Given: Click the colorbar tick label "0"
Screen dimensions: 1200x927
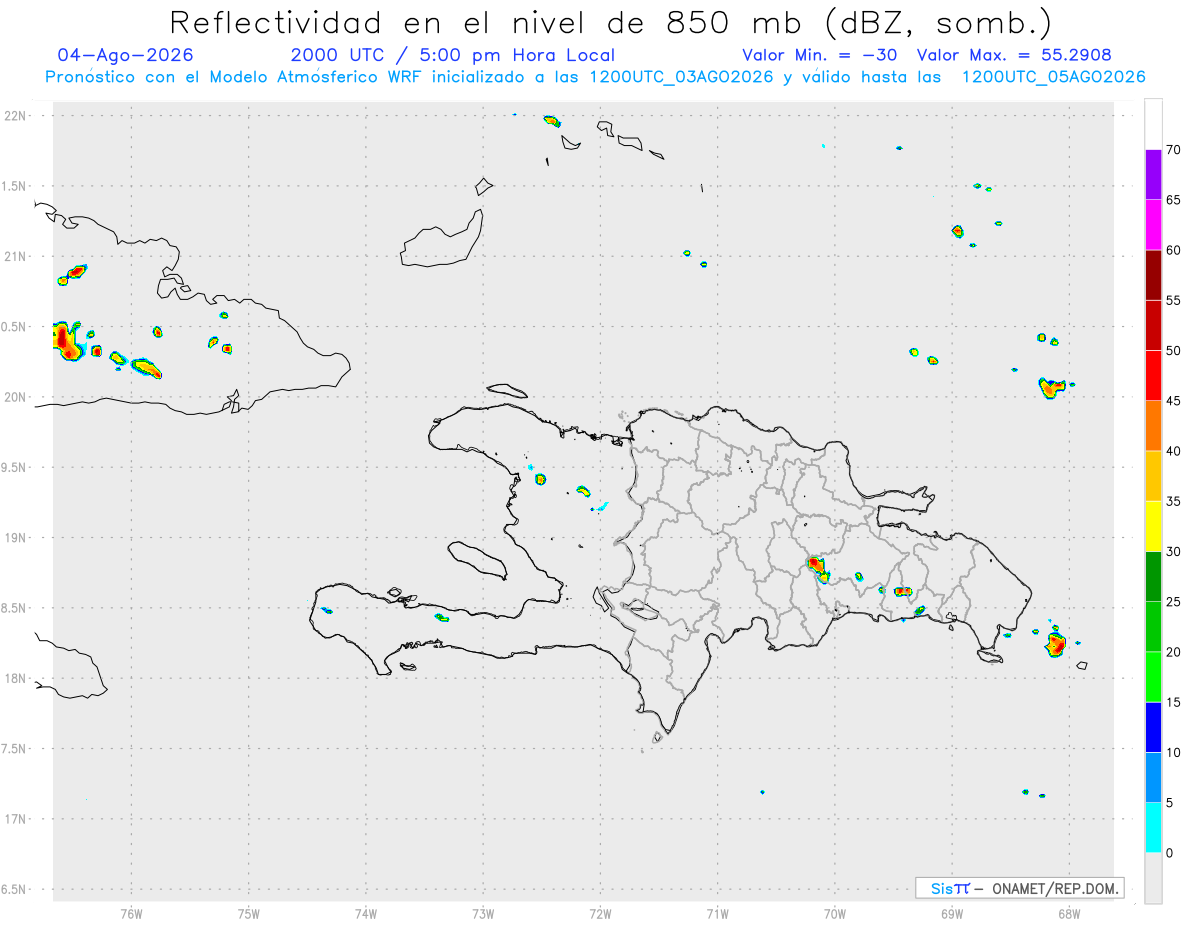Looking at the screenshot, I should tap(1169, 853).
